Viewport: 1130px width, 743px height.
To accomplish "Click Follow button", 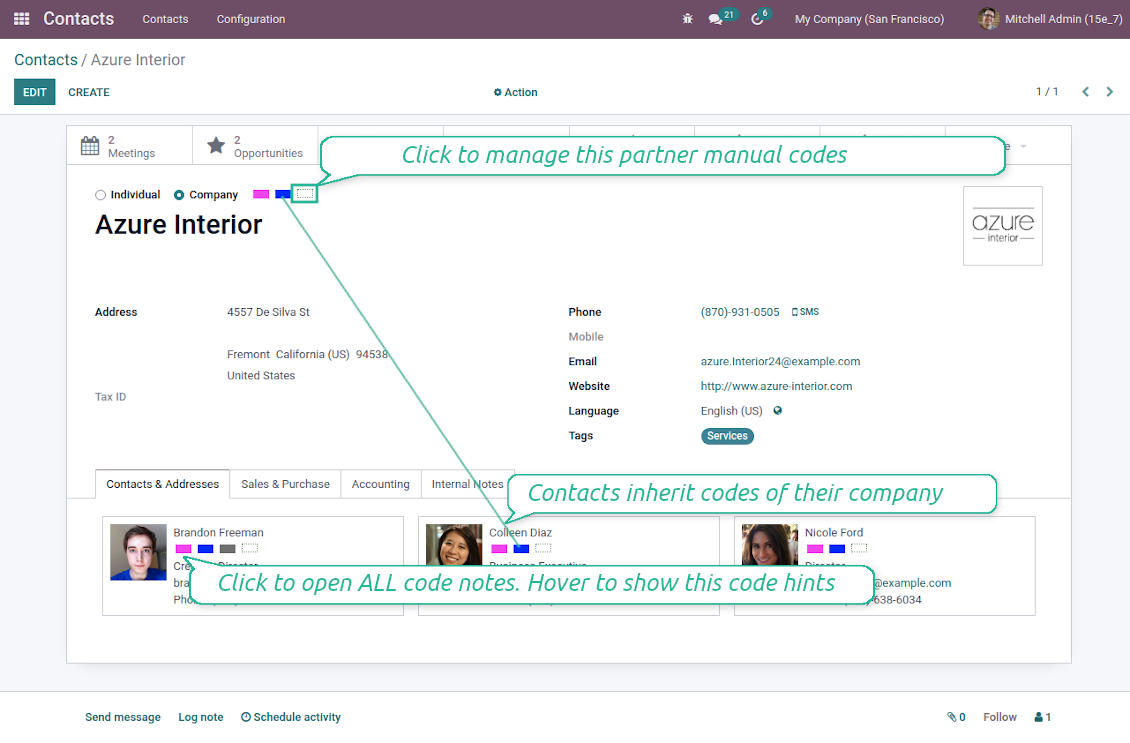I will pos(1000,717).
